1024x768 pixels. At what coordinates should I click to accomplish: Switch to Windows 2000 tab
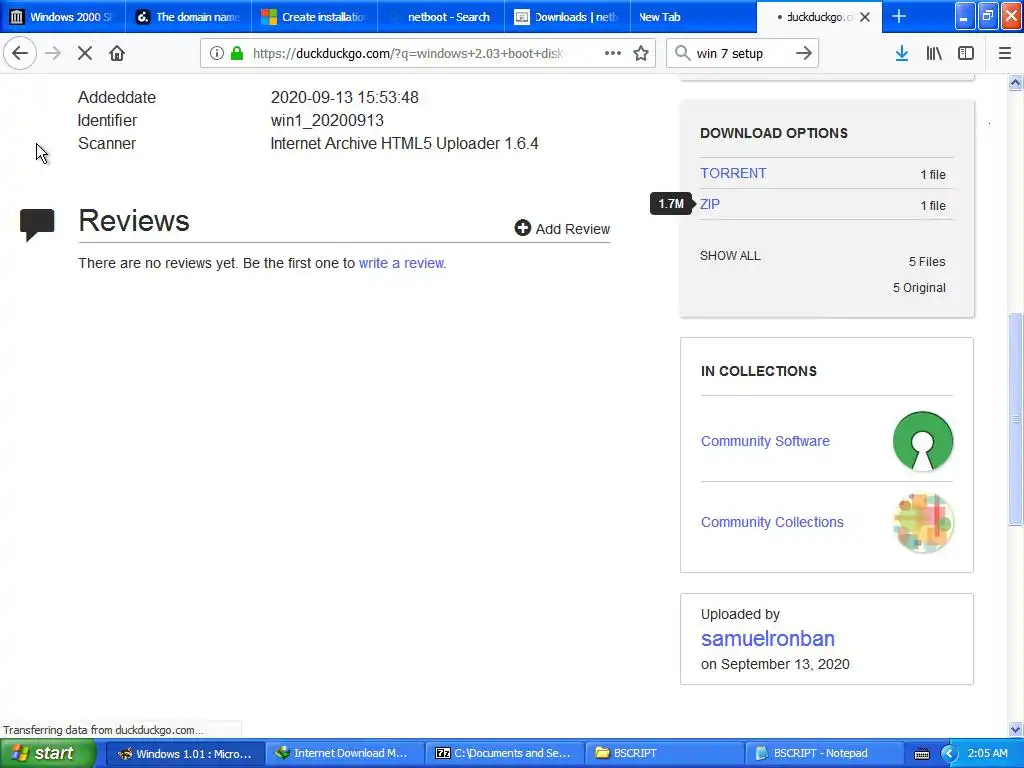63,17
